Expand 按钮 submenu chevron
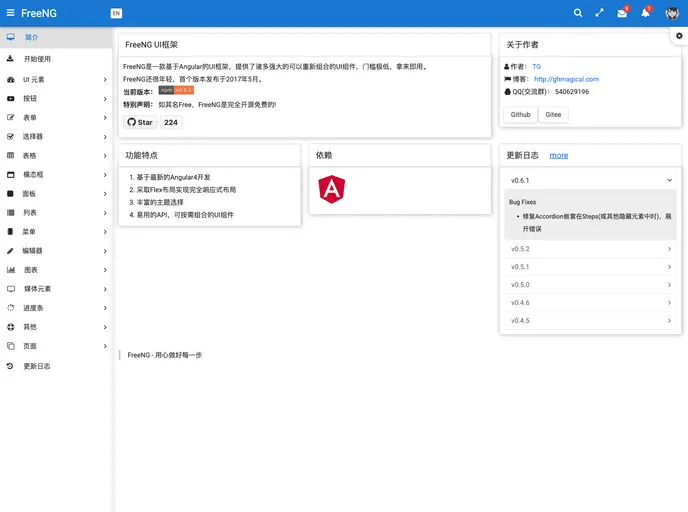688x512 pixels. [105, 99]
